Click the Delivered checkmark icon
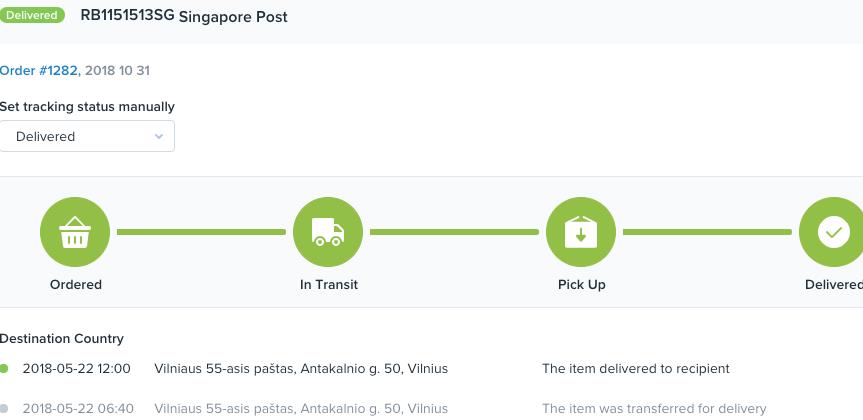 coord(833,232)
